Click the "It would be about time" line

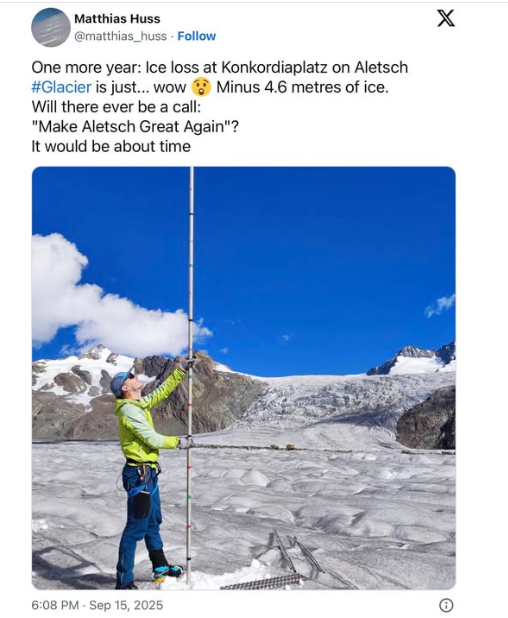coord(111,146)
